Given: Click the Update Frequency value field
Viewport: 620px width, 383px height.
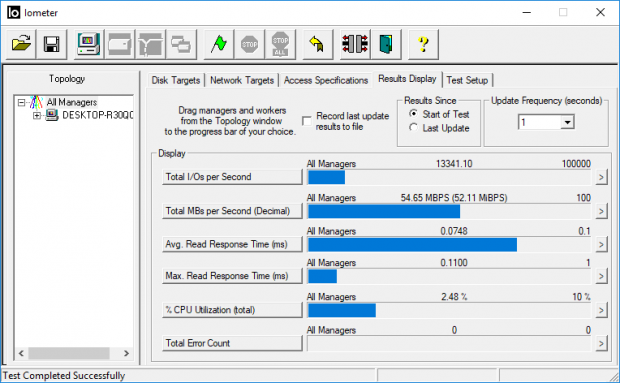Looking at the screenshot, I should (540, 122).
